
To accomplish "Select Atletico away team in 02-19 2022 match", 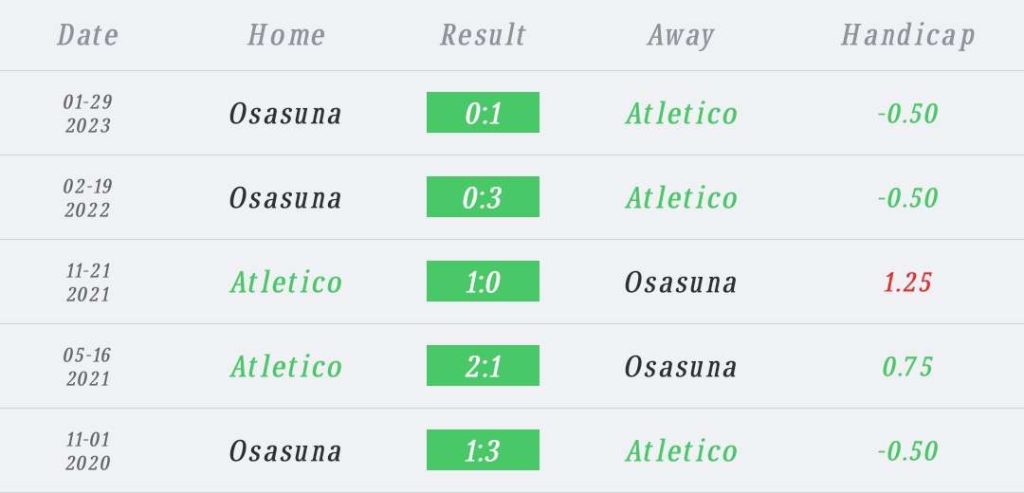I will [x=681, y=198].
